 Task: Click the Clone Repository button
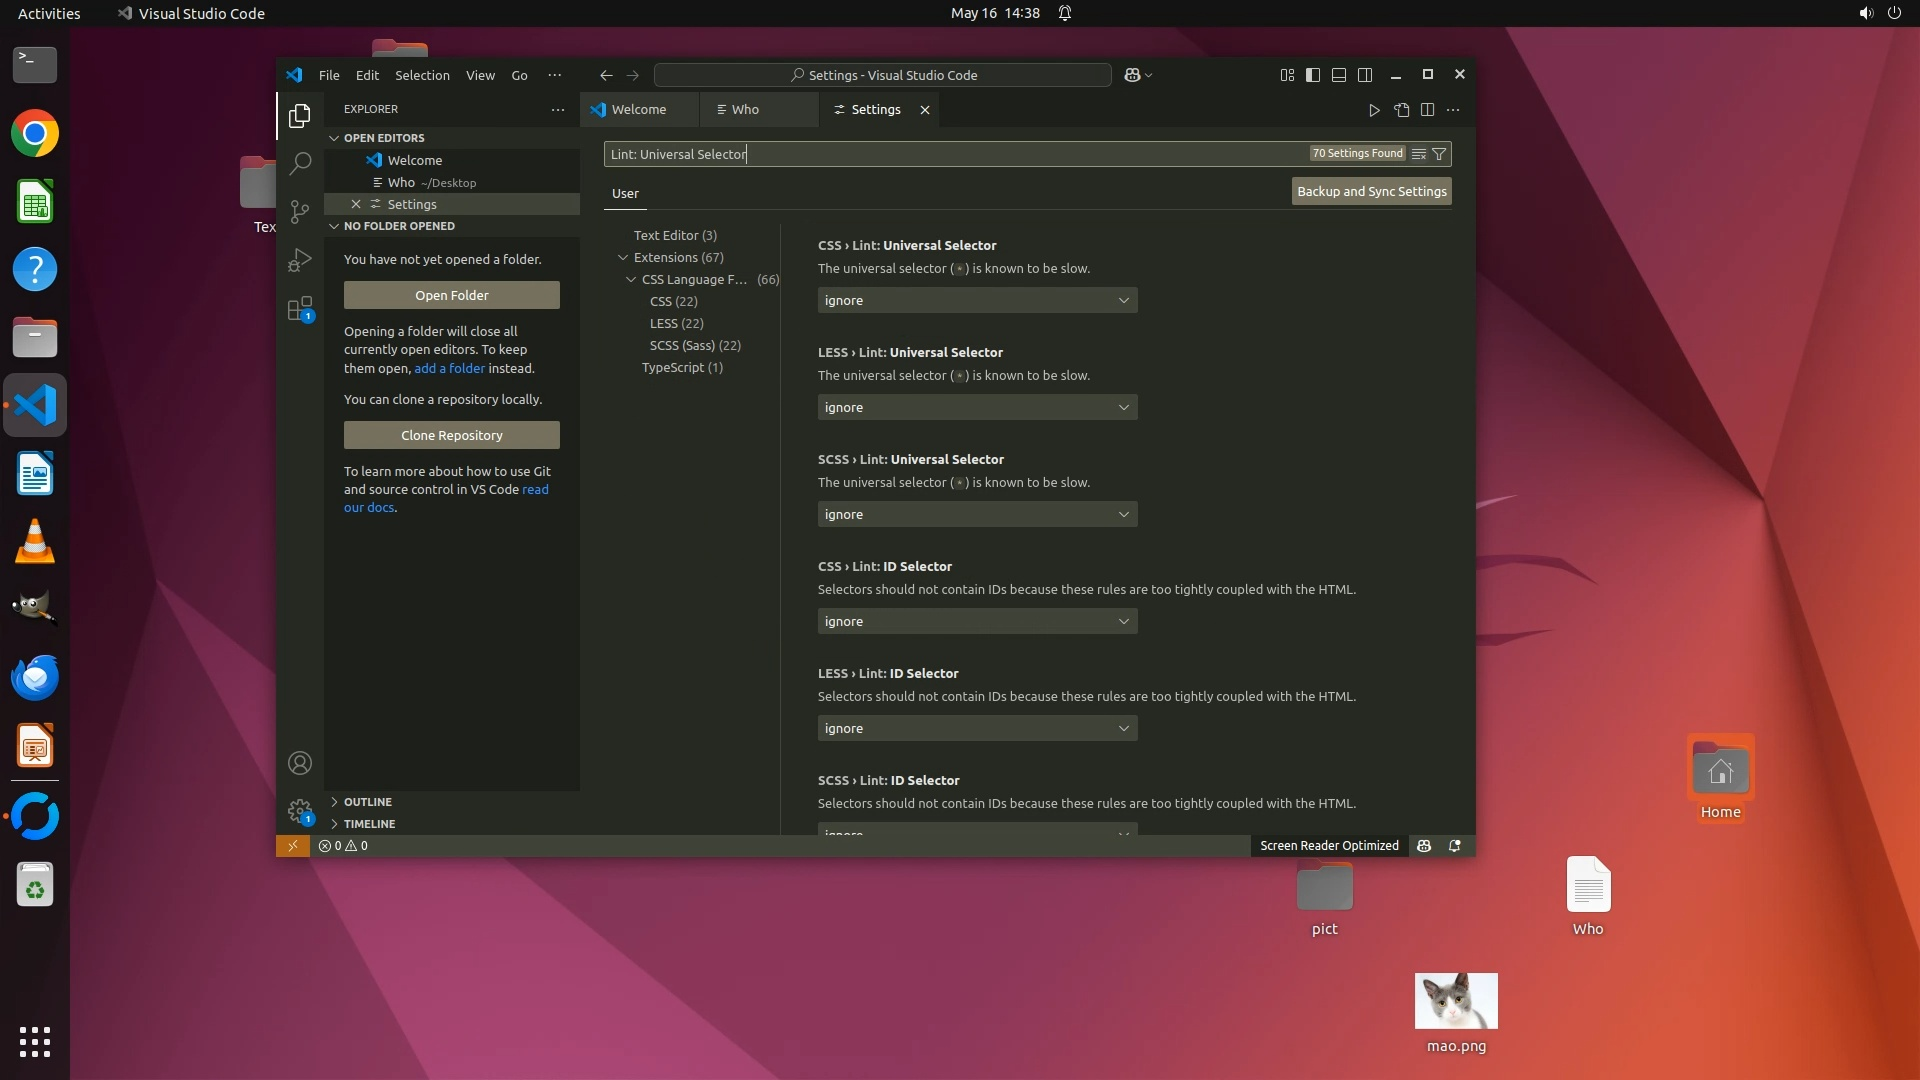tap(452, 436)
